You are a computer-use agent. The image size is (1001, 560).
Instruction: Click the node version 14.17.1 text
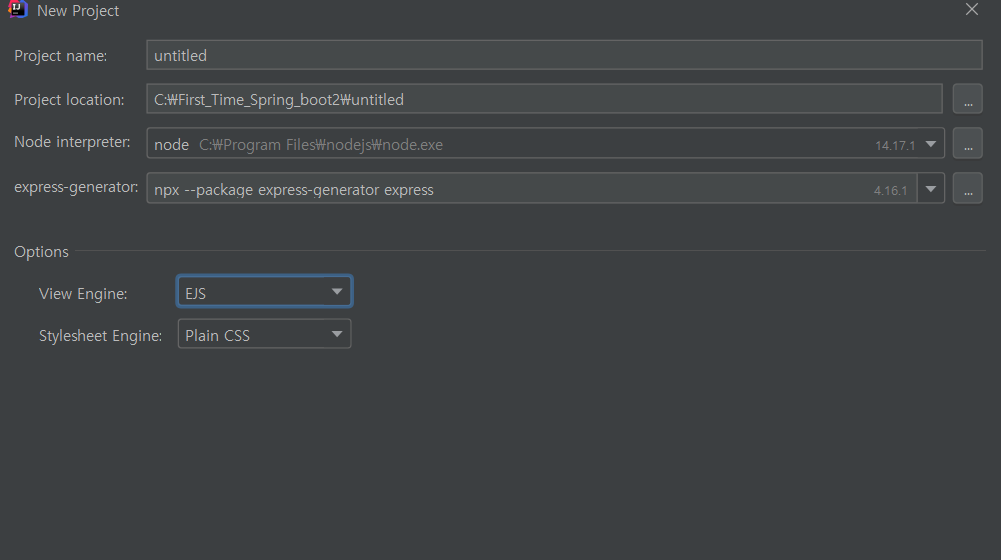coord(895,146)
